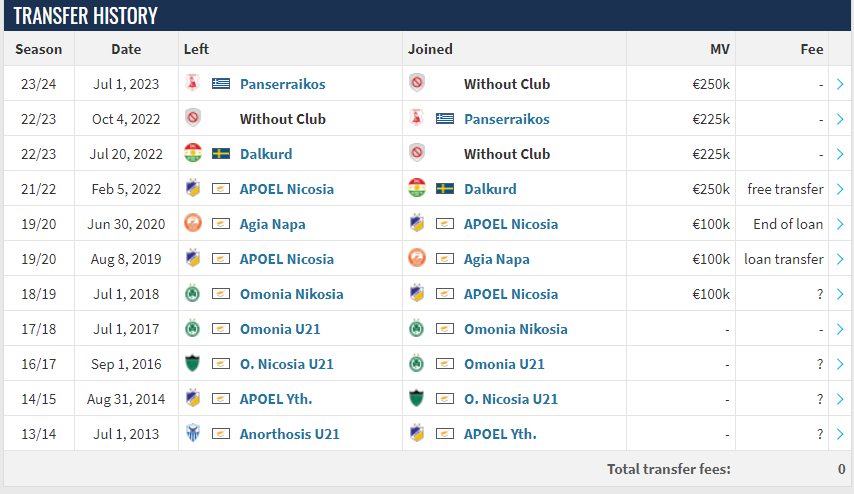This screenshot has width=854, height=494.
Task: Click the Anorthosis U21 club link
Action: [x=289, y=434]
